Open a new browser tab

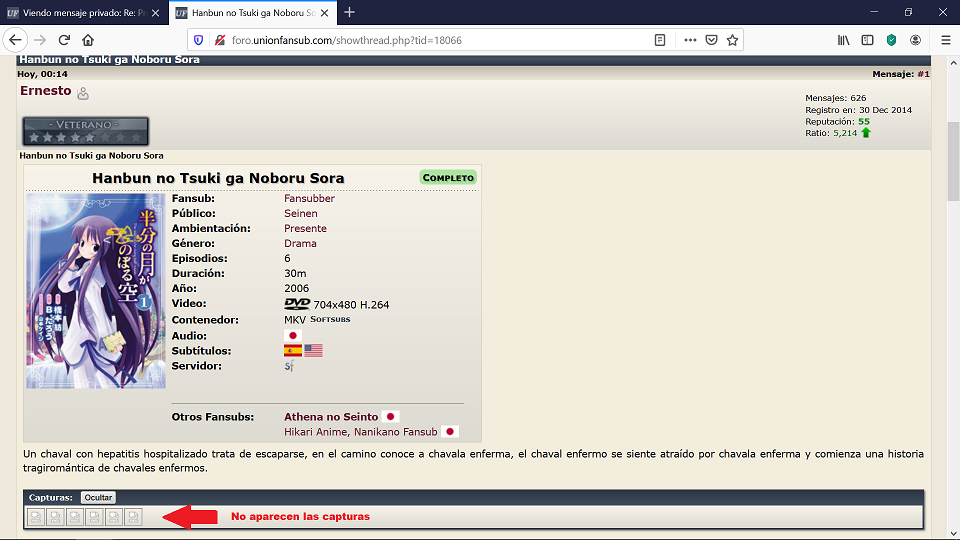click(x=349, y=13)
